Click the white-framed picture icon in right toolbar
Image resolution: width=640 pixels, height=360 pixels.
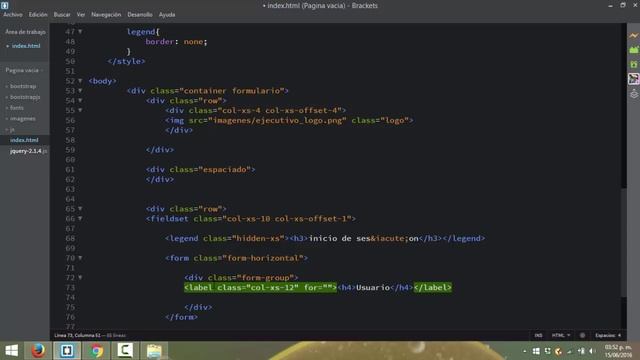click(633, 79)
